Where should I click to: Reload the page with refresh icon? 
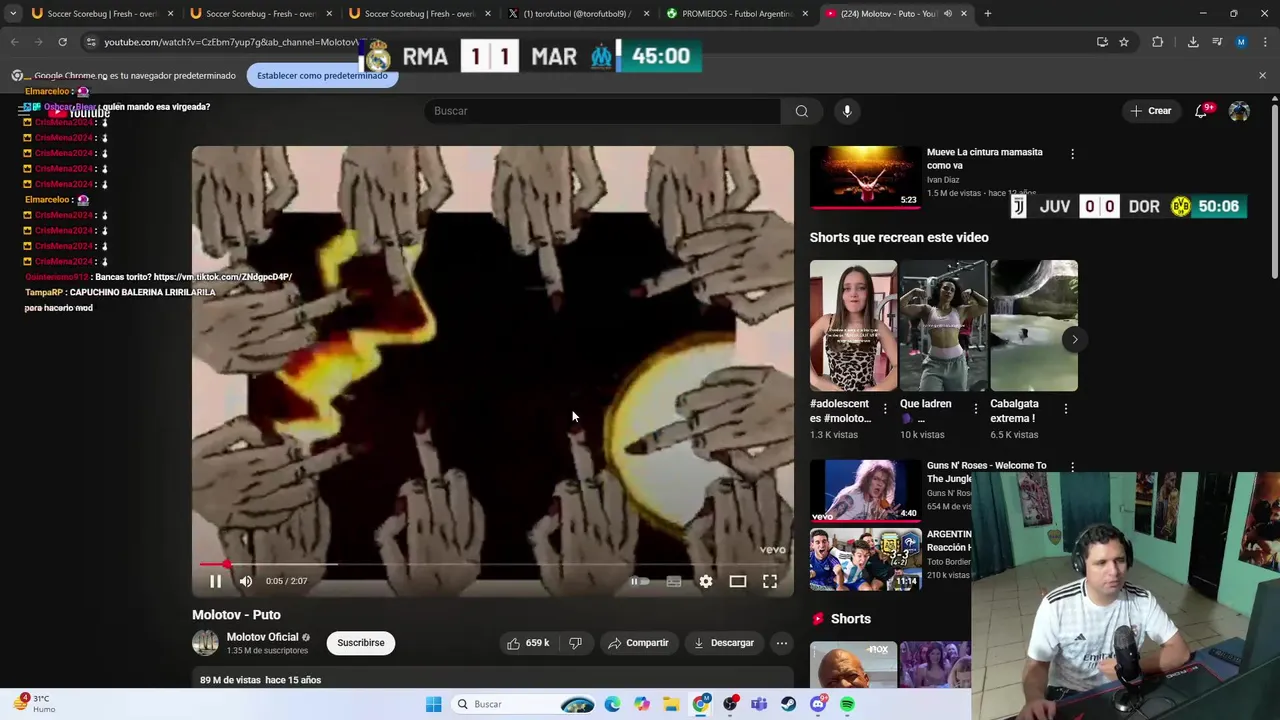(x=62, y=42)
